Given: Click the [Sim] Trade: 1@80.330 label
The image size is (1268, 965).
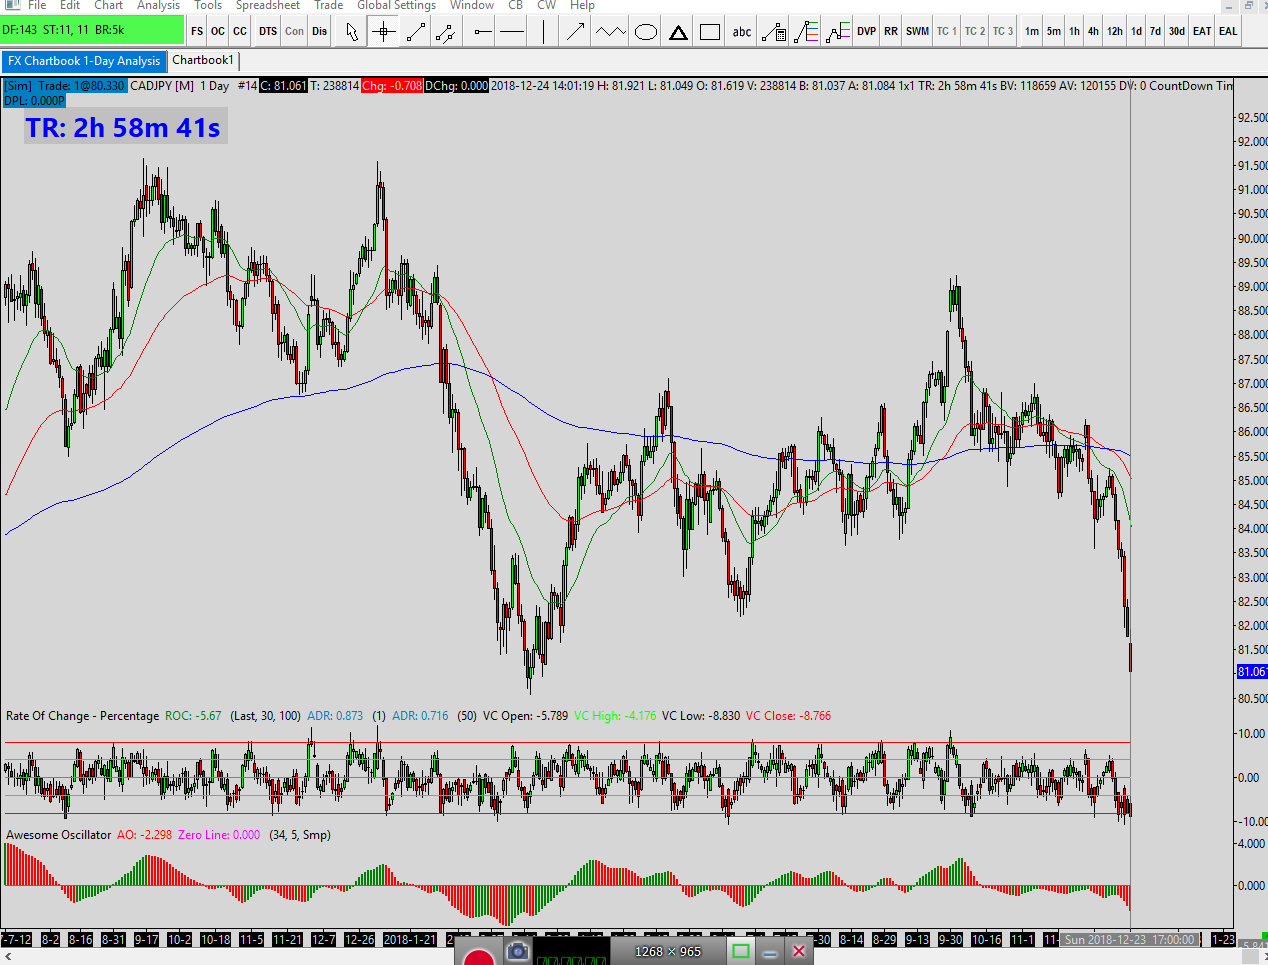Looking at the screenshot, I should [65, 86].
